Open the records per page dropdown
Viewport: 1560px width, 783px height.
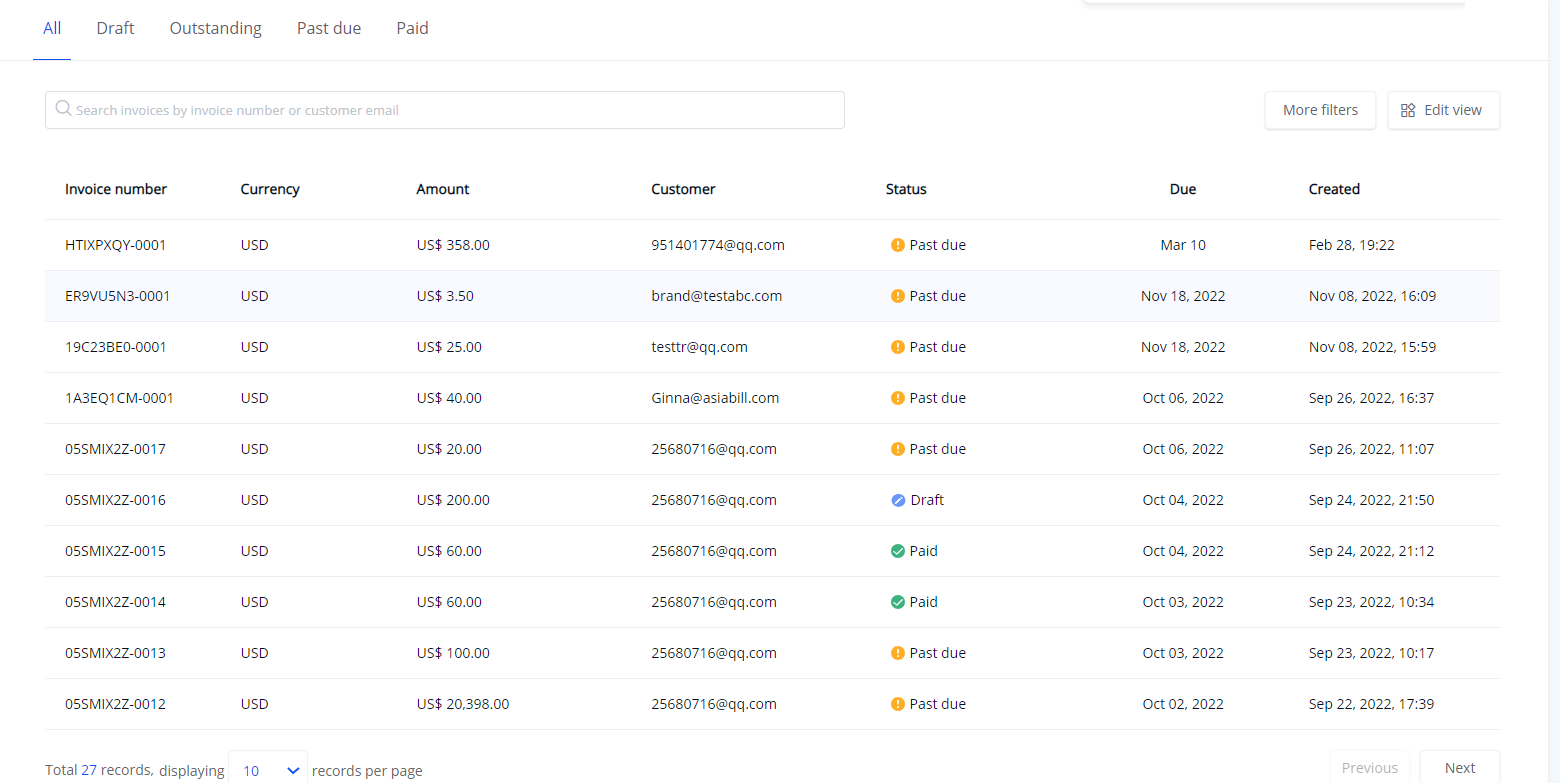(x=268, y=769)
